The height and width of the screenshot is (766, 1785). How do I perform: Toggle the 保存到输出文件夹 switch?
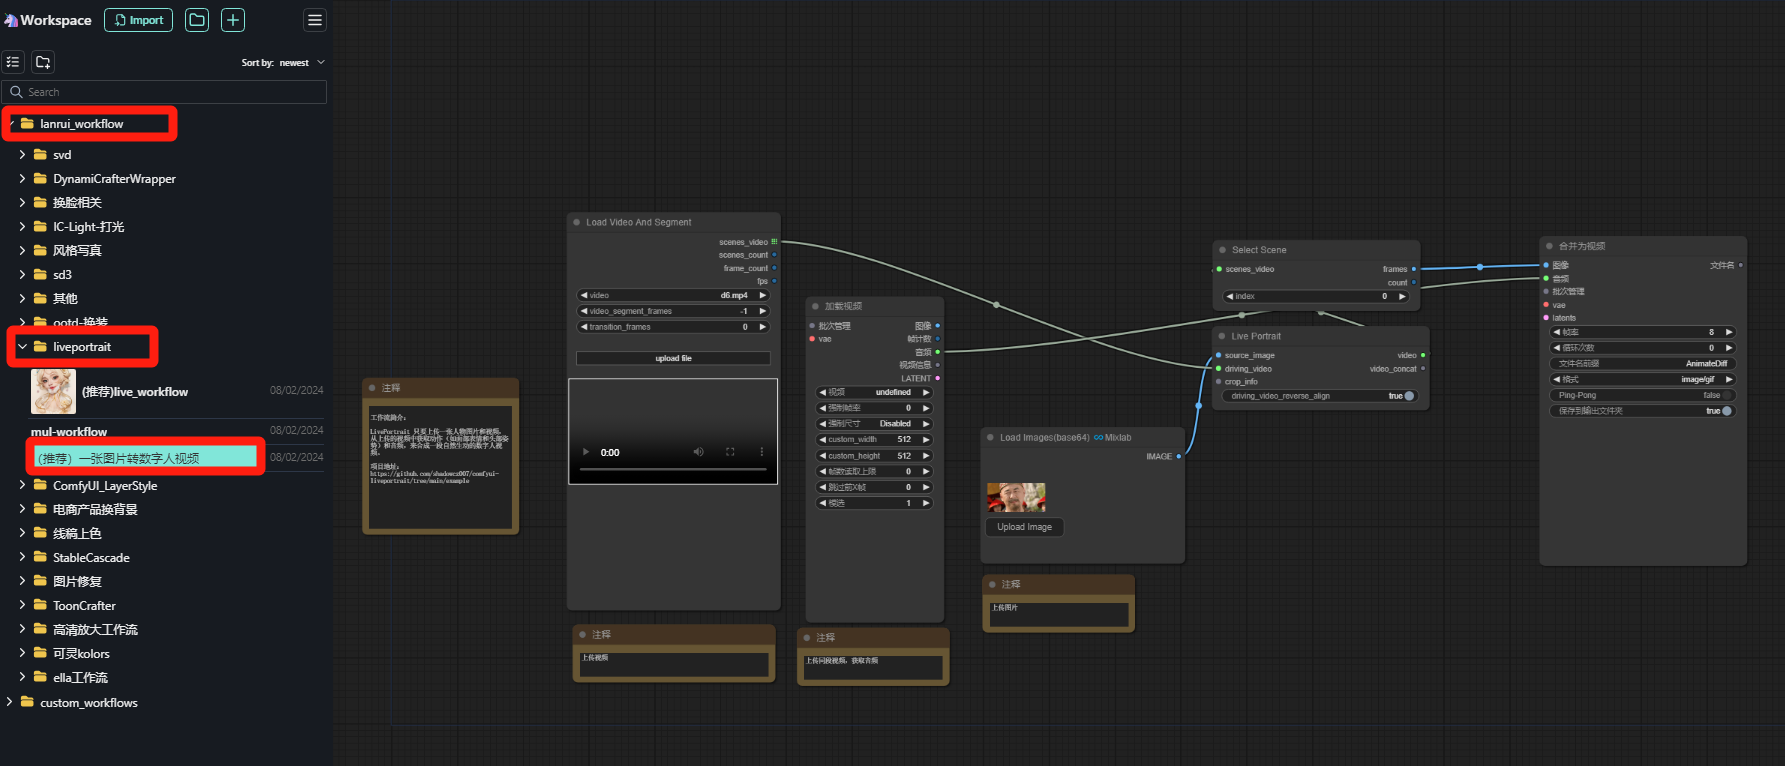coord(1727,411)
